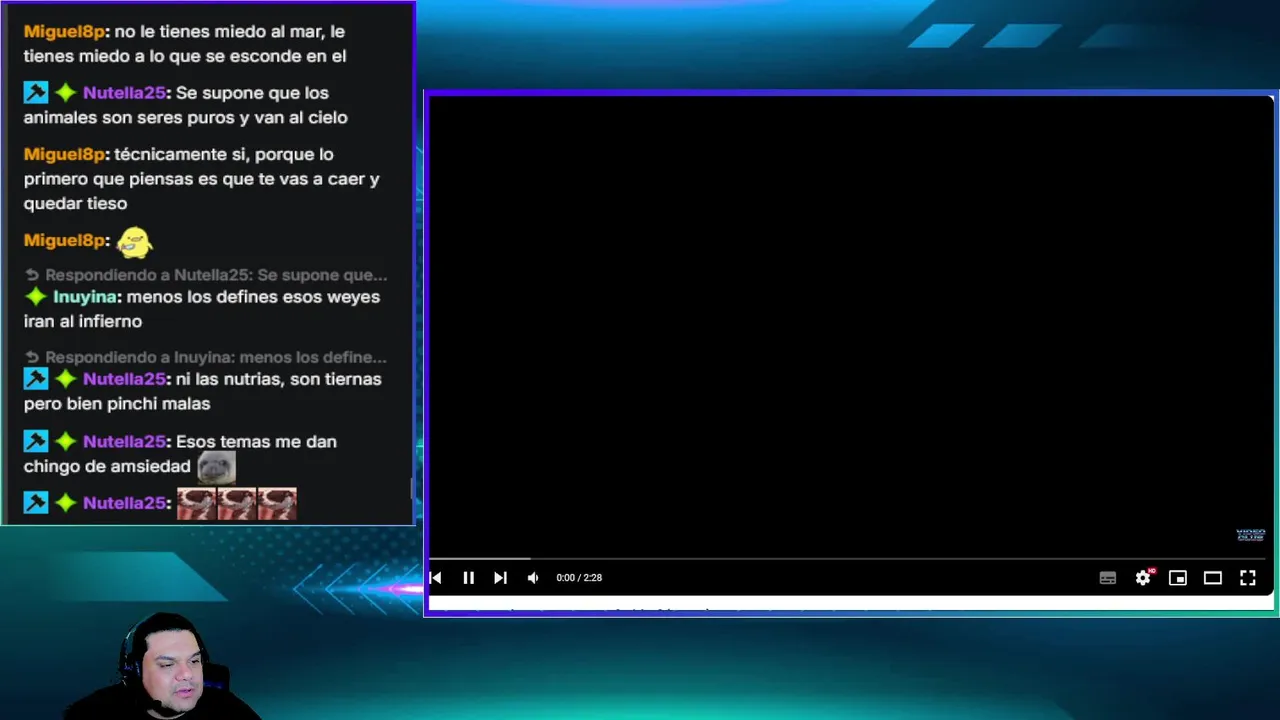Click the yellow duck emote
Screen dimensions: 1280x720
[x=134, y=241]
